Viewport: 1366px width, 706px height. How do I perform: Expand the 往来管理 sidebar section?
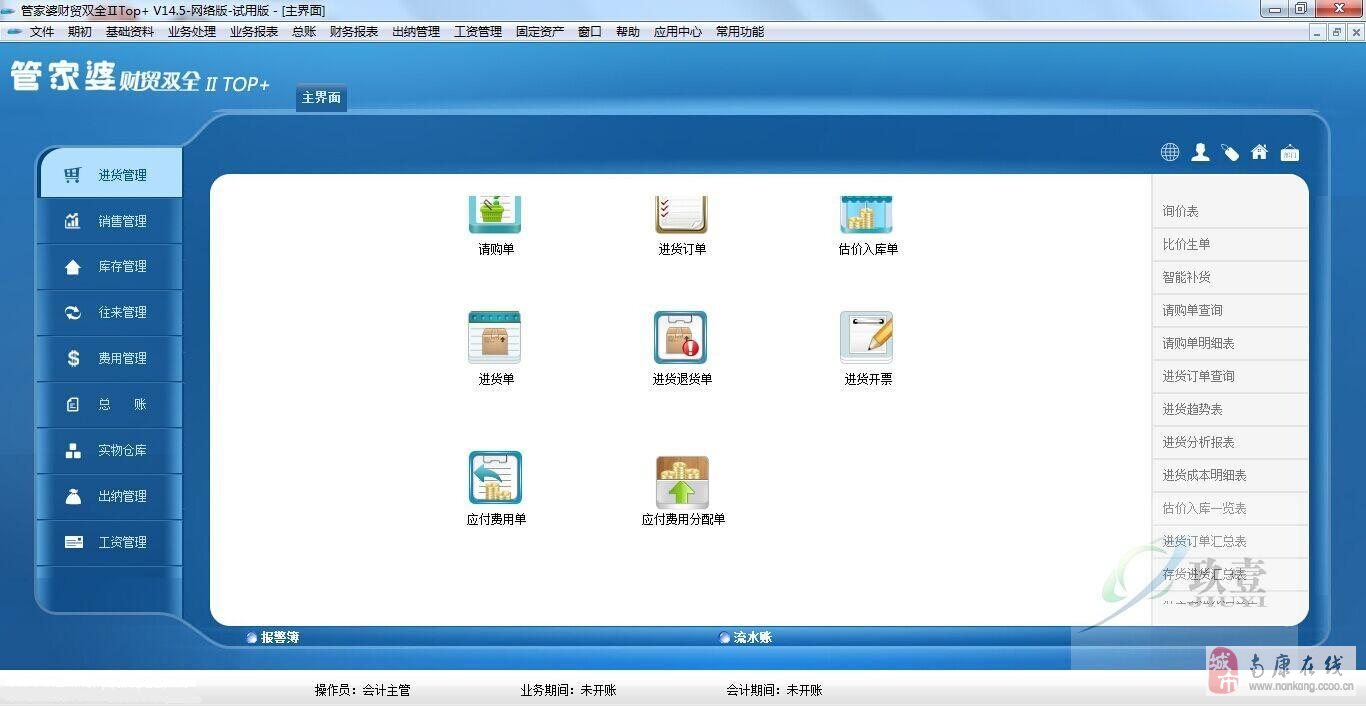tap(109, 312)
